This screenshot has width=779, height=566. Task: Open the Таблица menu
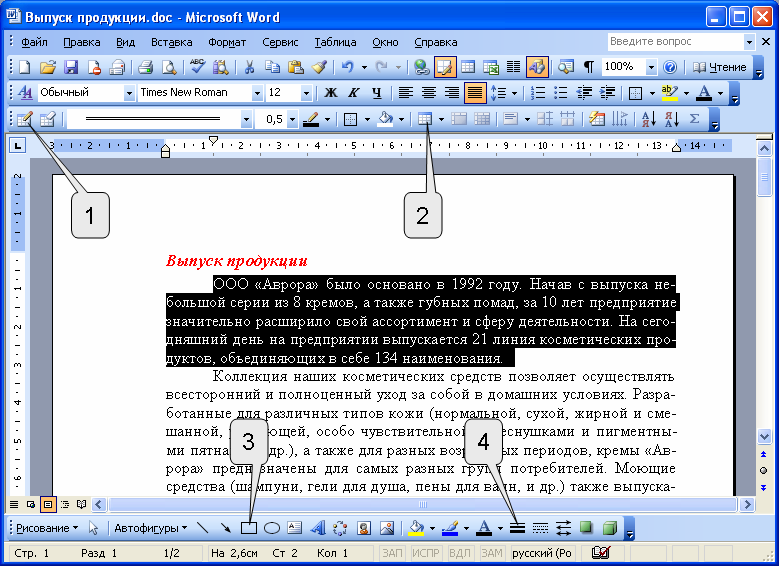pyautogui.click(x=335, y=42)
